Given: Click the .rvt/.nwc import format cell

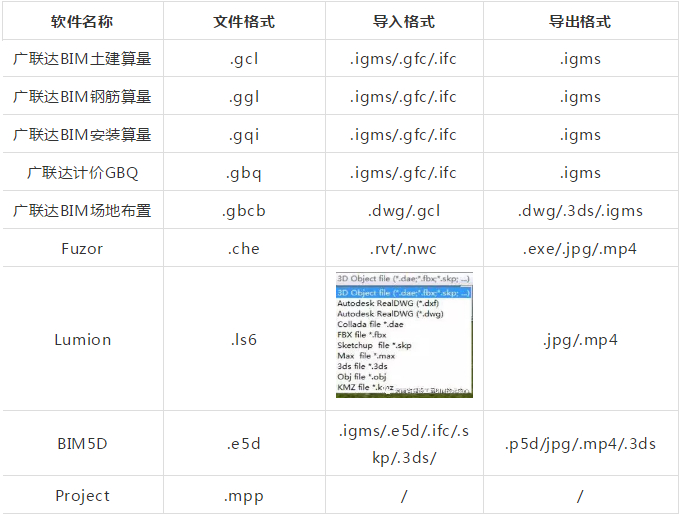Looking at the screenshot, I should pos(403,249).
